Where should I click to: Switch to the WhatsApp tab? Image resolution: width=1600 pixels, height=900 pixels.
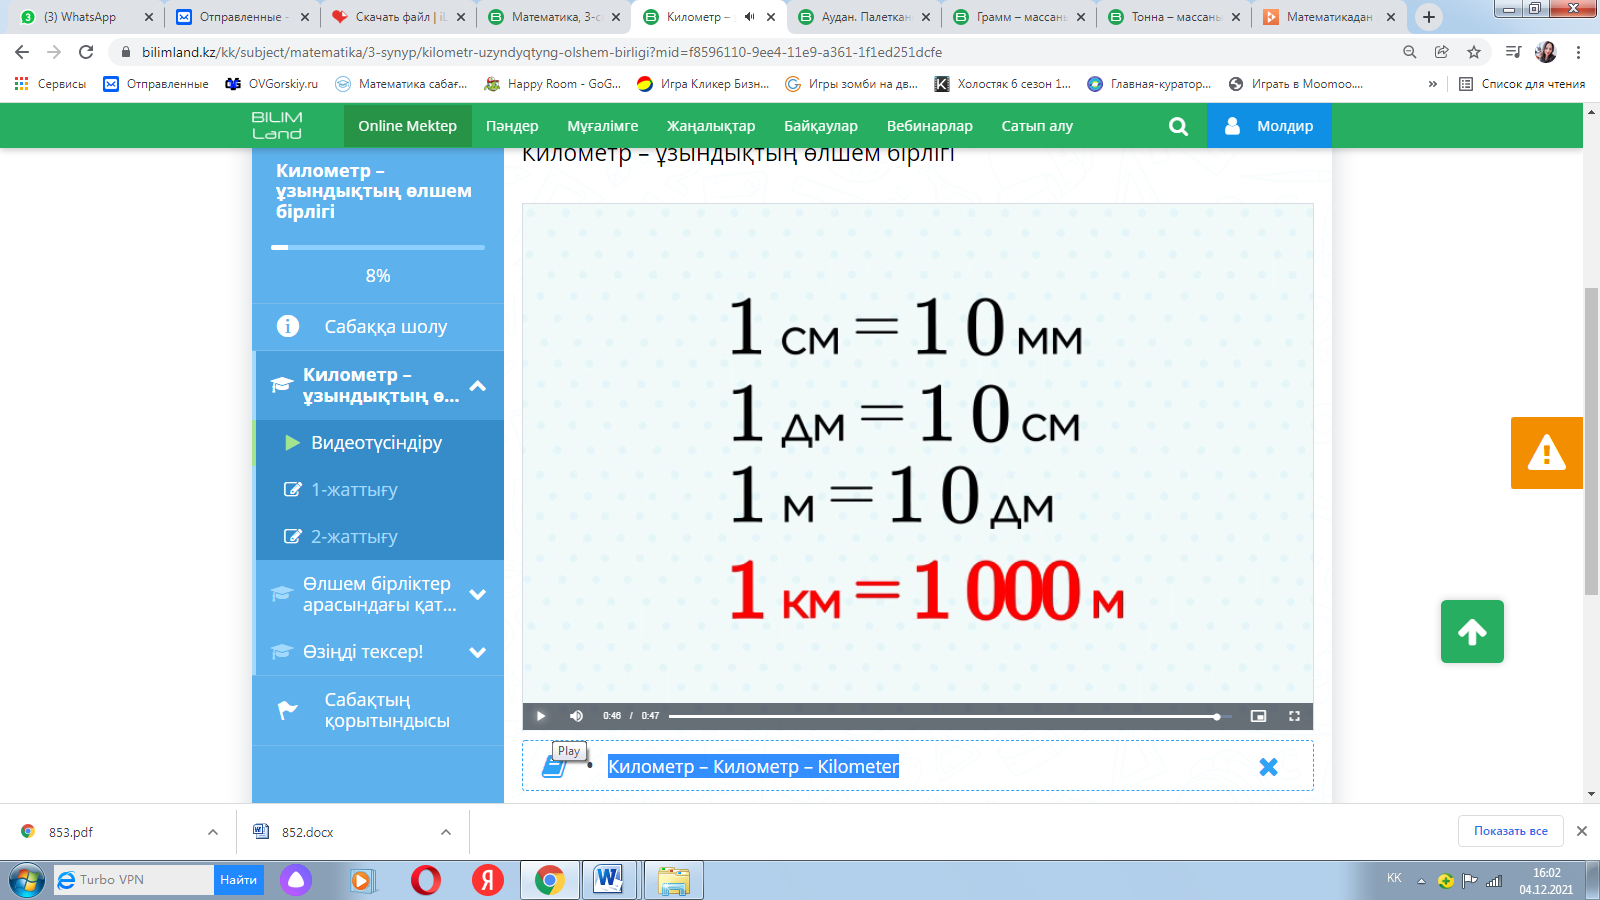[87, 17]
